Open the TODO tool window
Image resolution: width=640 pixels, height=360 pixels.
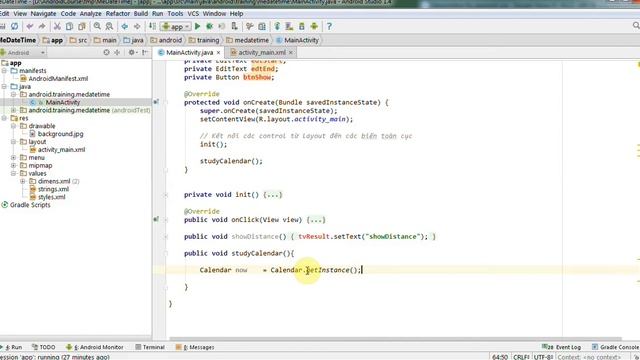tap(44, 347)
